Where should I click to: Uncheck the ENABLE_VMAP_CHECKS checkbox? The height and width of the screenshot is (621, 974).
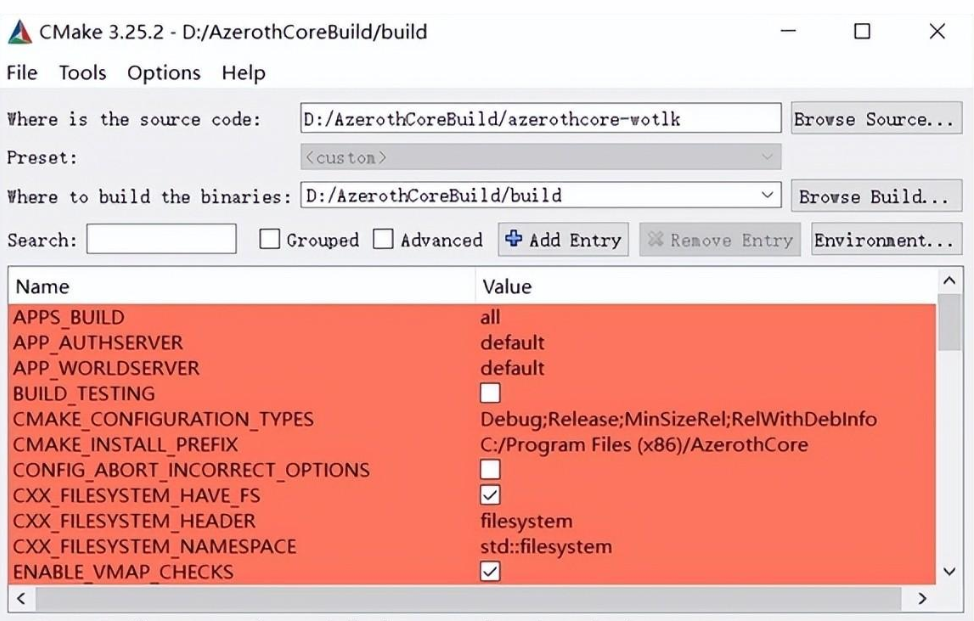[490, 571]
